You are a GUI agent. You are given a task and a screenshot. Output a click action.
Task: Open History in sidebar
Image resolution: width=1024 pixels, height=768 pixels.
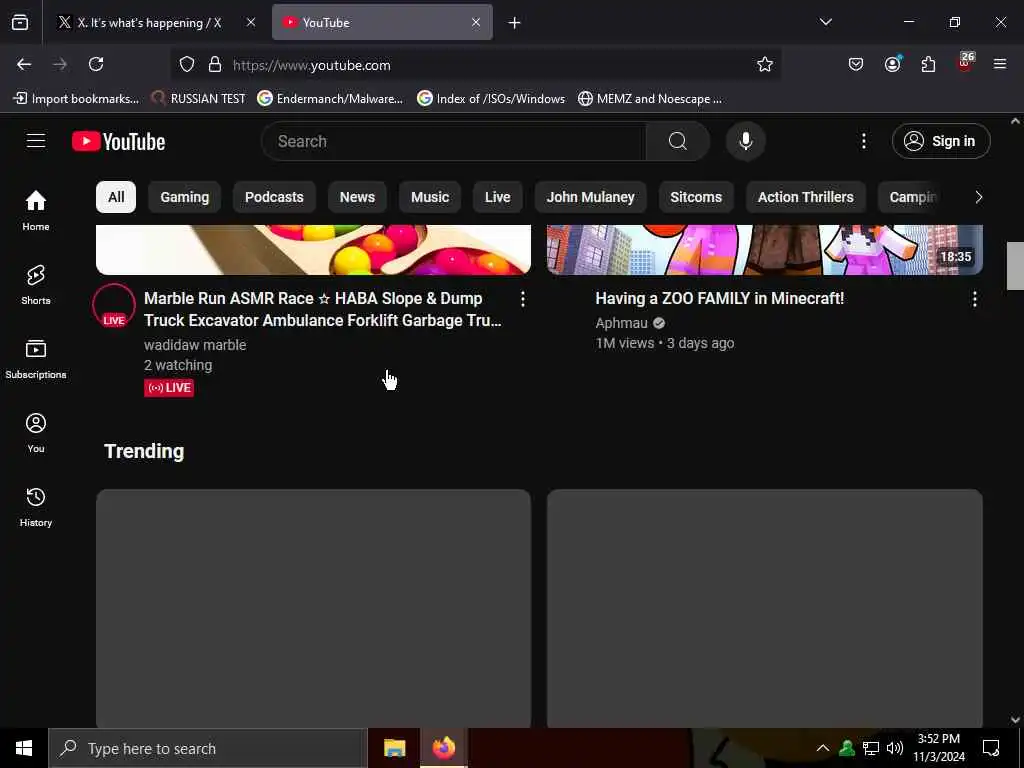click(36, 507)
